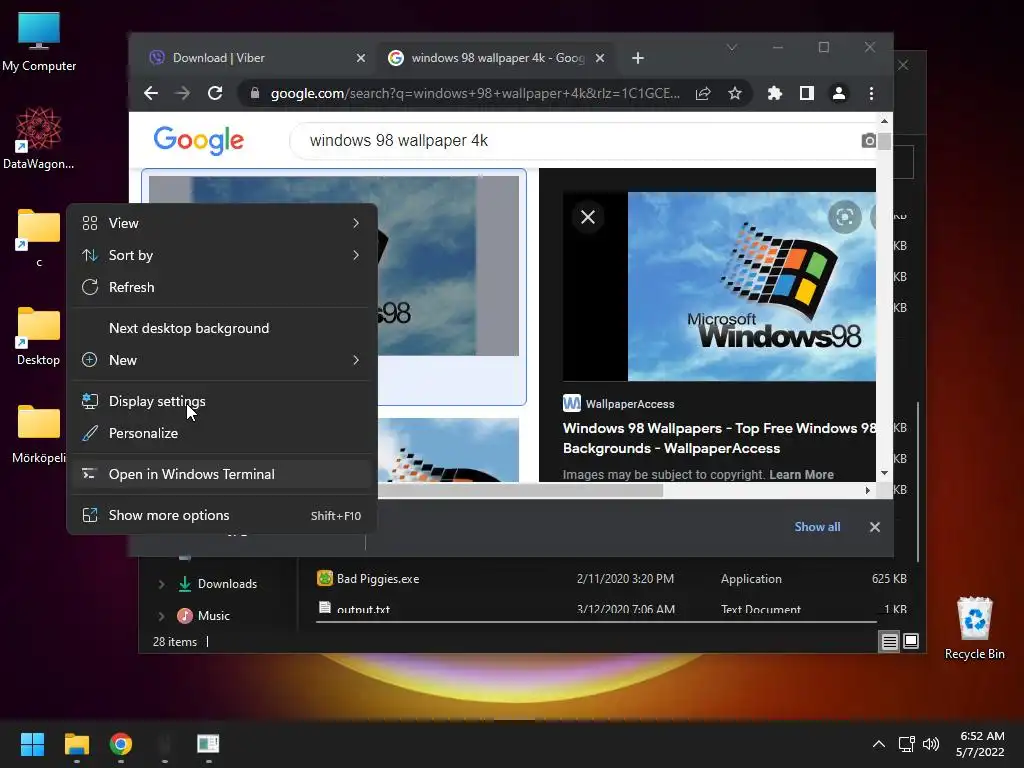Expand View submenu arrow

[x=356, y=223]
